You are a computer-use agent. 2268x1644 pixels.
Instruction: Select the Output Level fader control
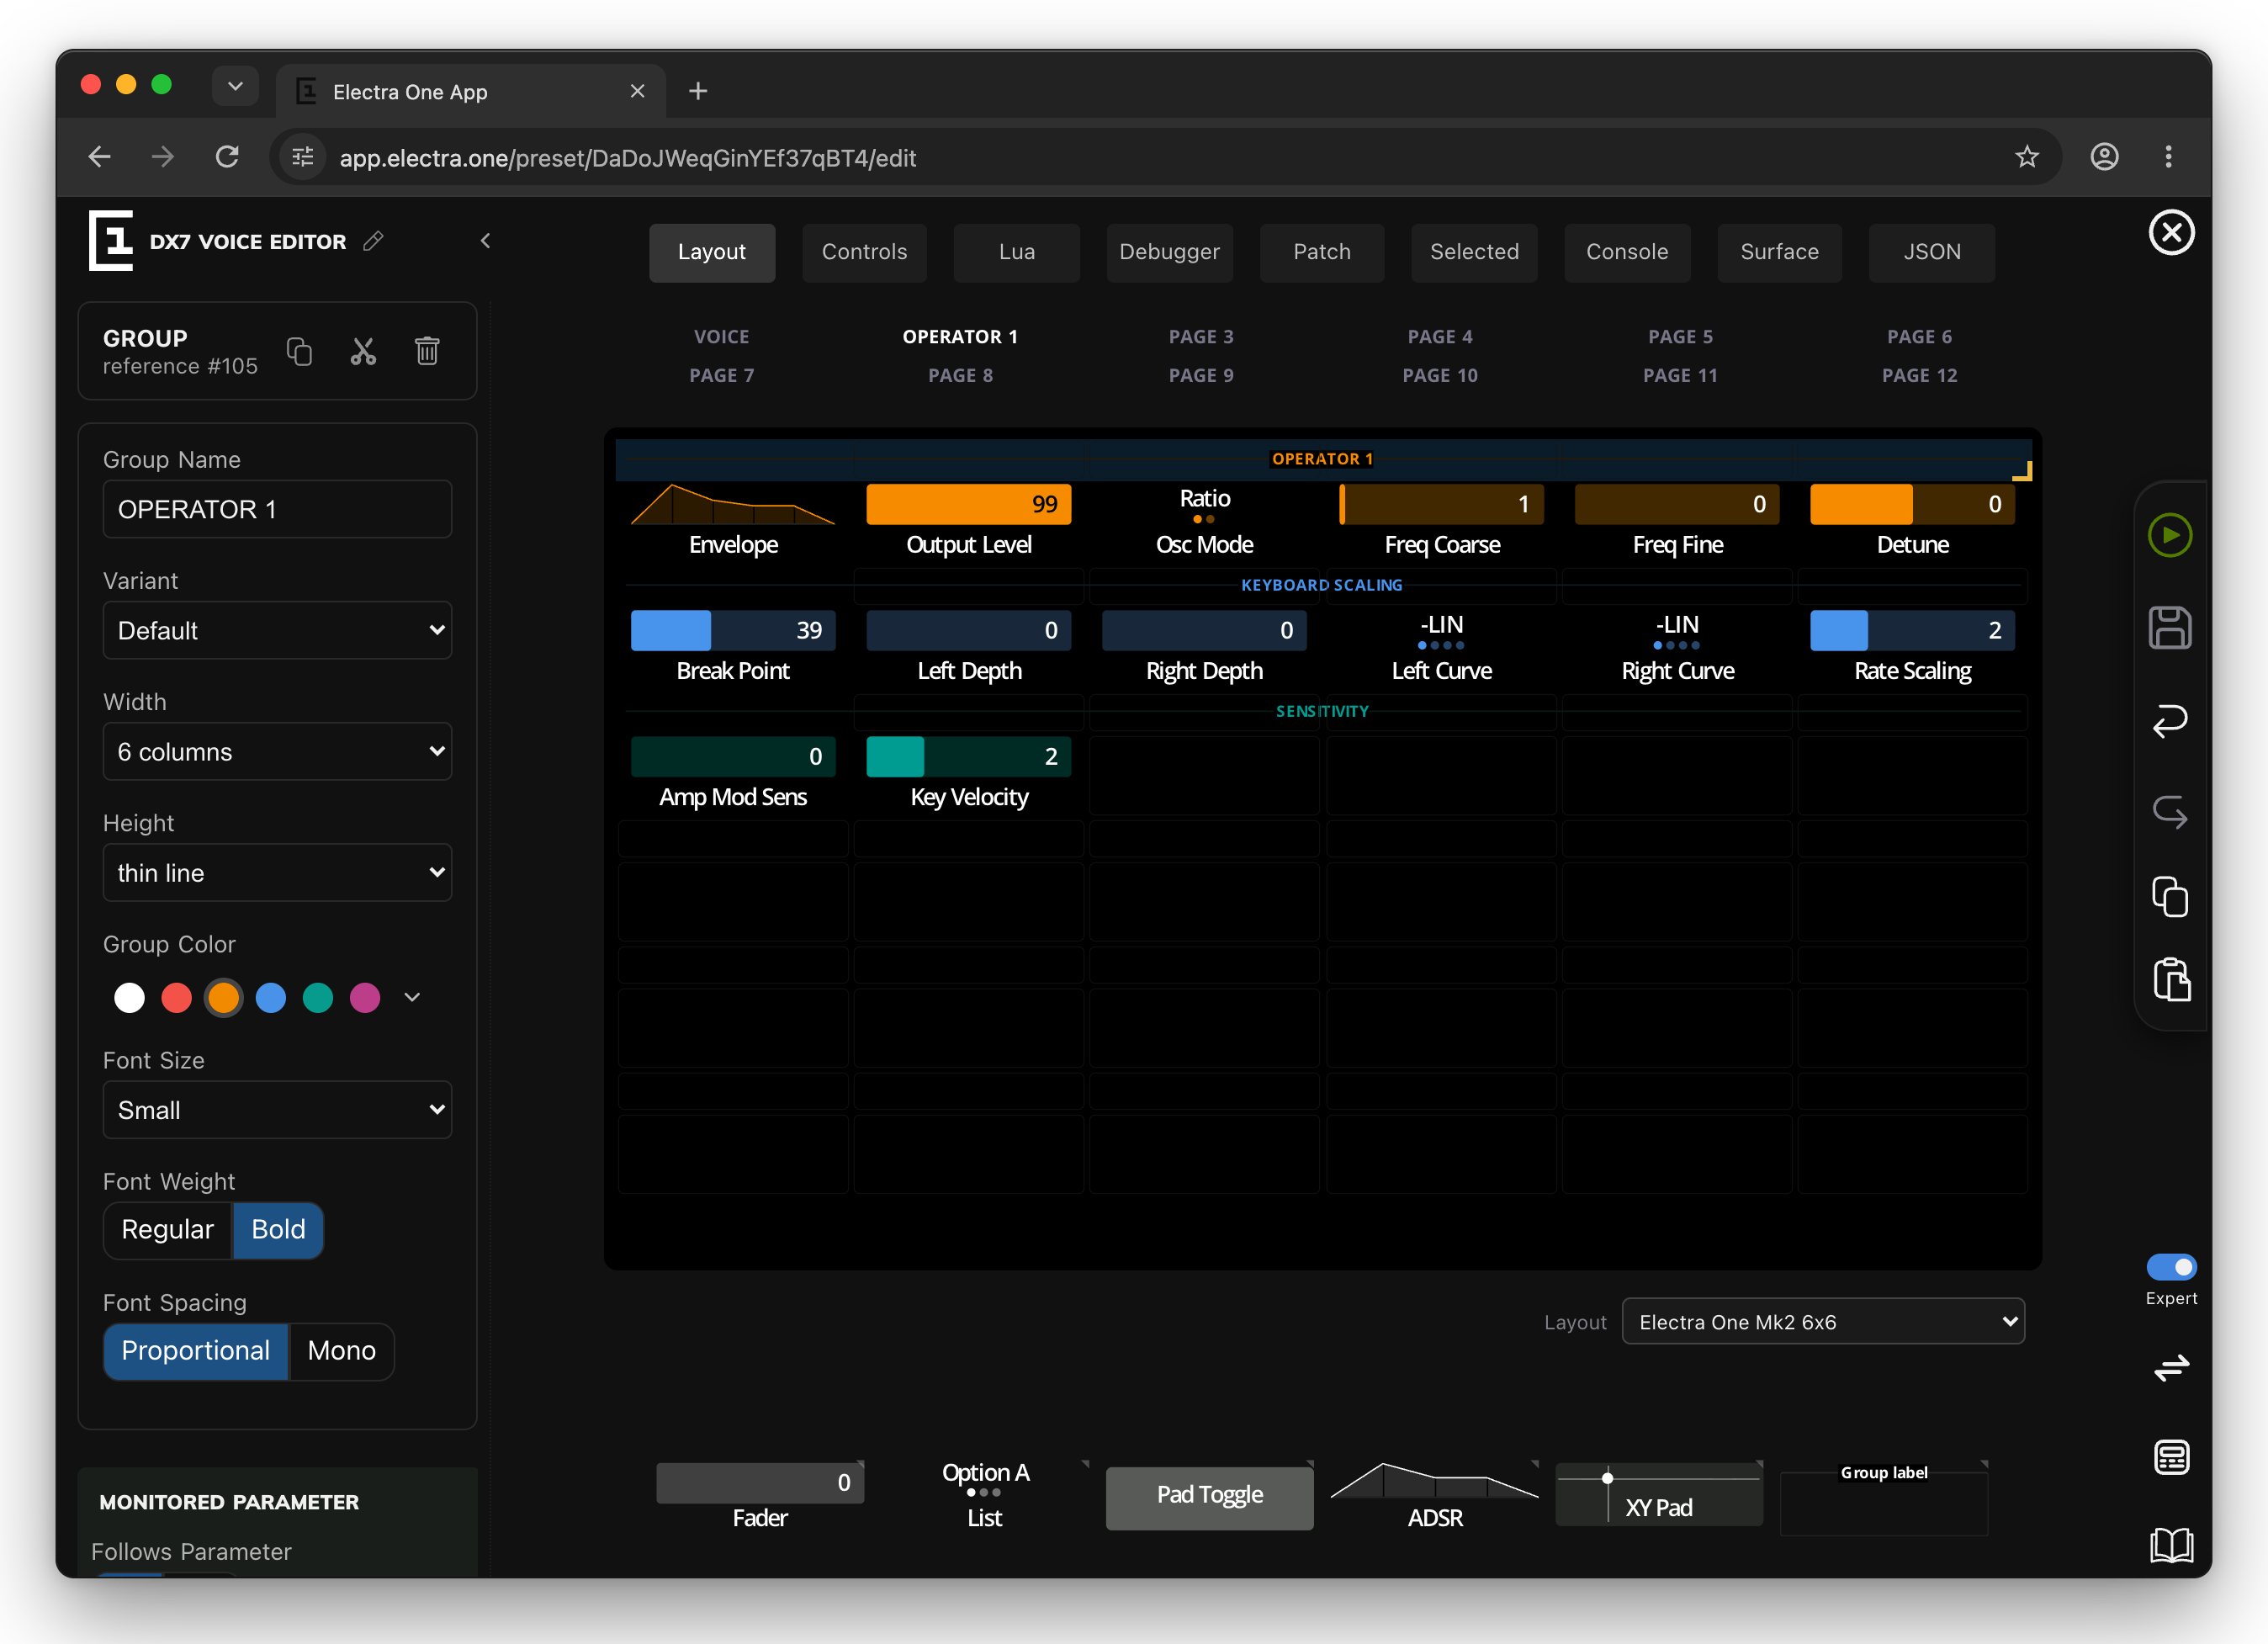pyautogui.click(x=968, y=521)
